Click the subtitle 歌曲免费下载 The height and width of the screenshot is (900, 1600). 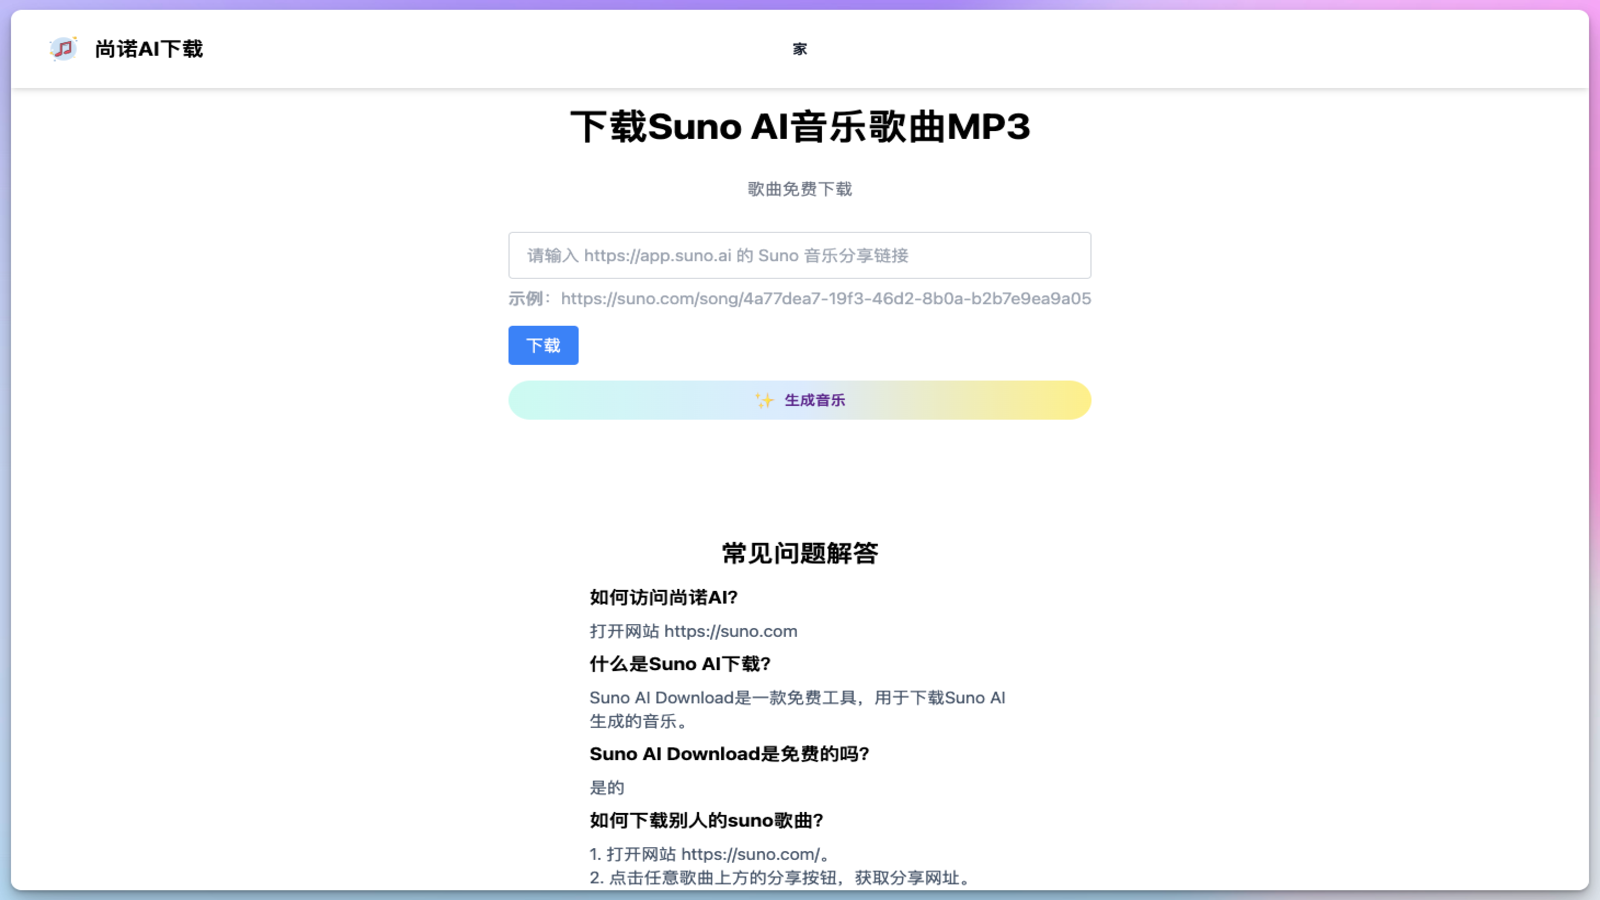point(800,189)
